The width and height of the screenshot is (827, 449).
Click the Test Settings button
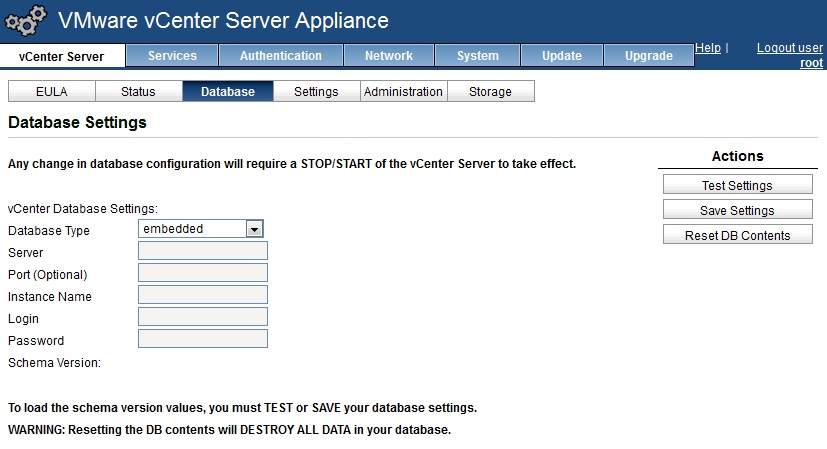click(x=737, y=185)
